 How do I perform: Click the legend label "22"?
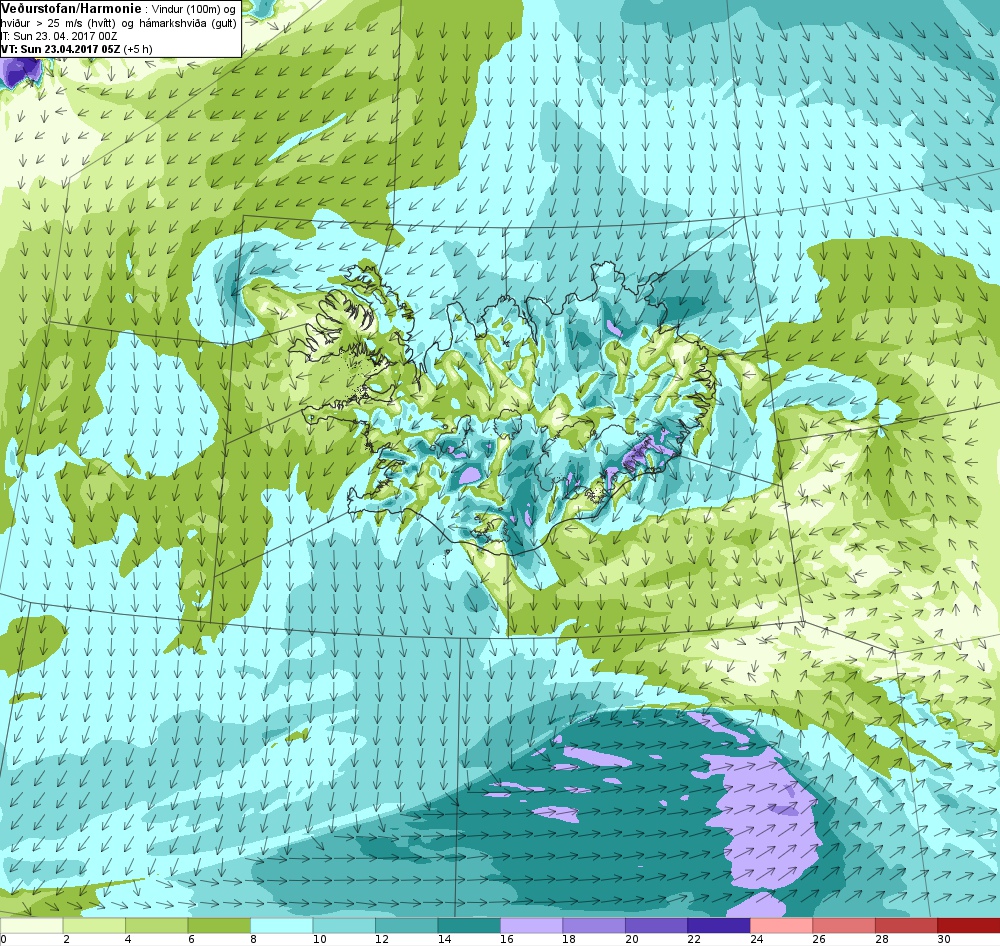(695, 939)
